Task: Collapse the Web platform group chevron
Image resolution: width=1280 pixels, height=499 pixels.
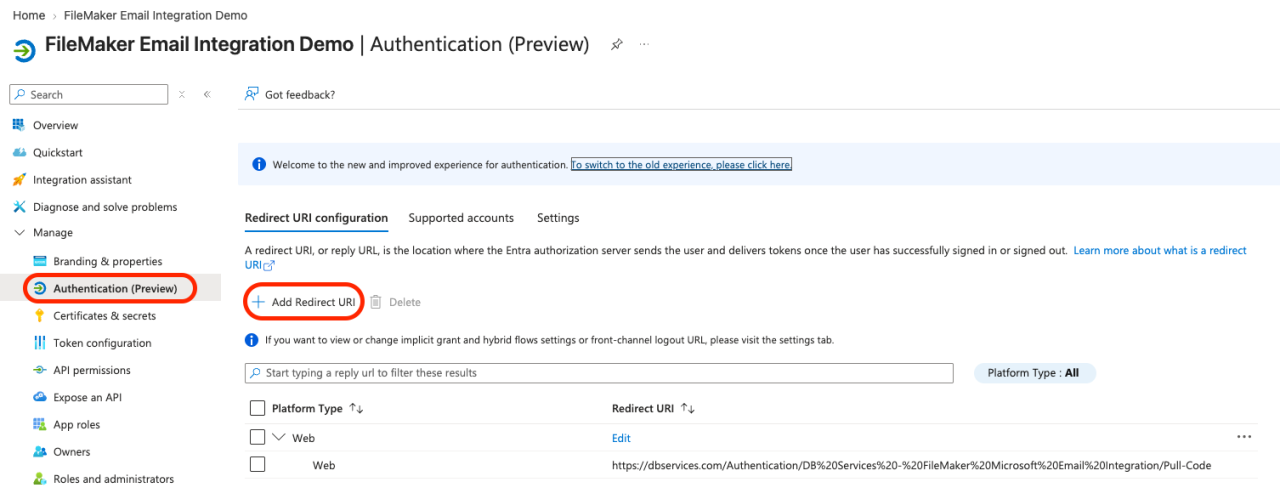Action: (279, 437)
